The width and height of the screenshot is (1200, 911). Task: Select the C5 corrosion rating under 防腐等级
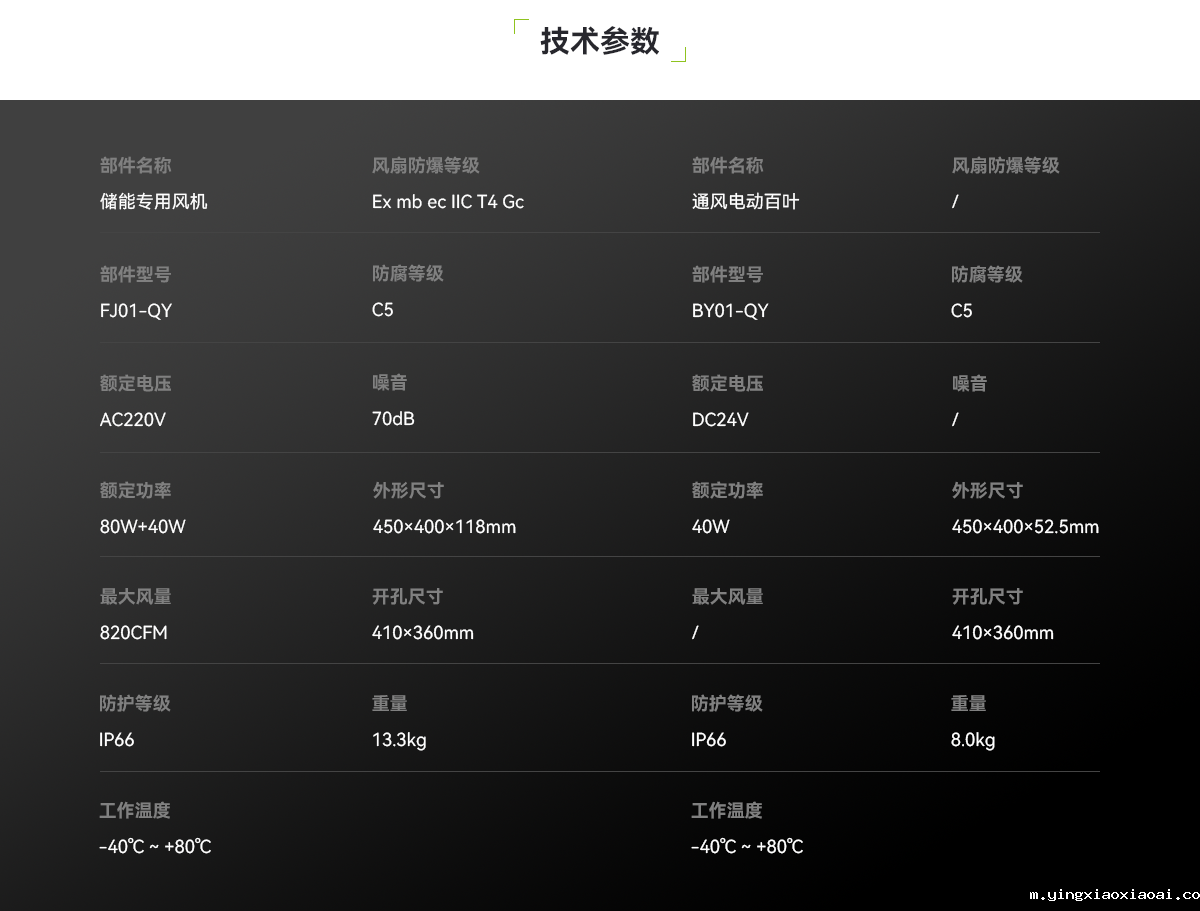pos(382,310)
